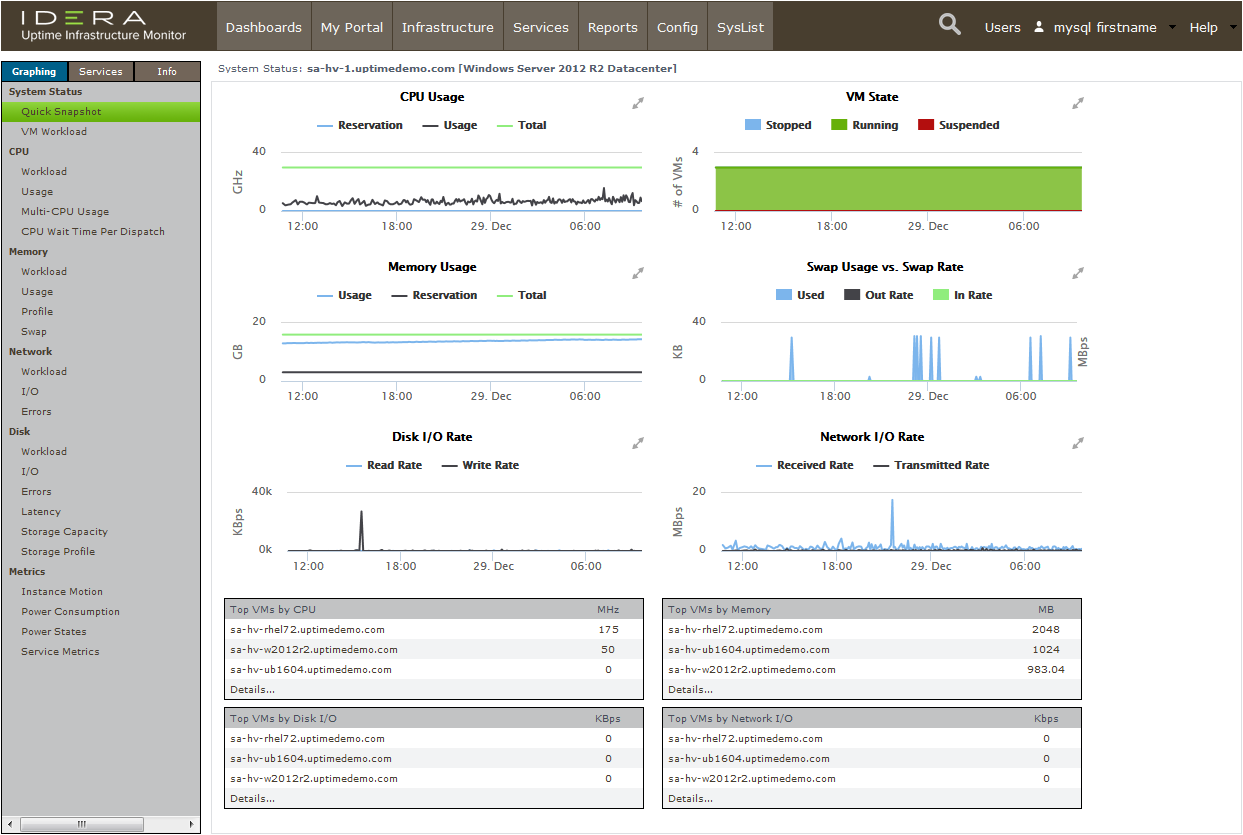The height and width of the screenshot is (835, 1243).
Task: Expand the VM State chart
Action: (1078, 103)
